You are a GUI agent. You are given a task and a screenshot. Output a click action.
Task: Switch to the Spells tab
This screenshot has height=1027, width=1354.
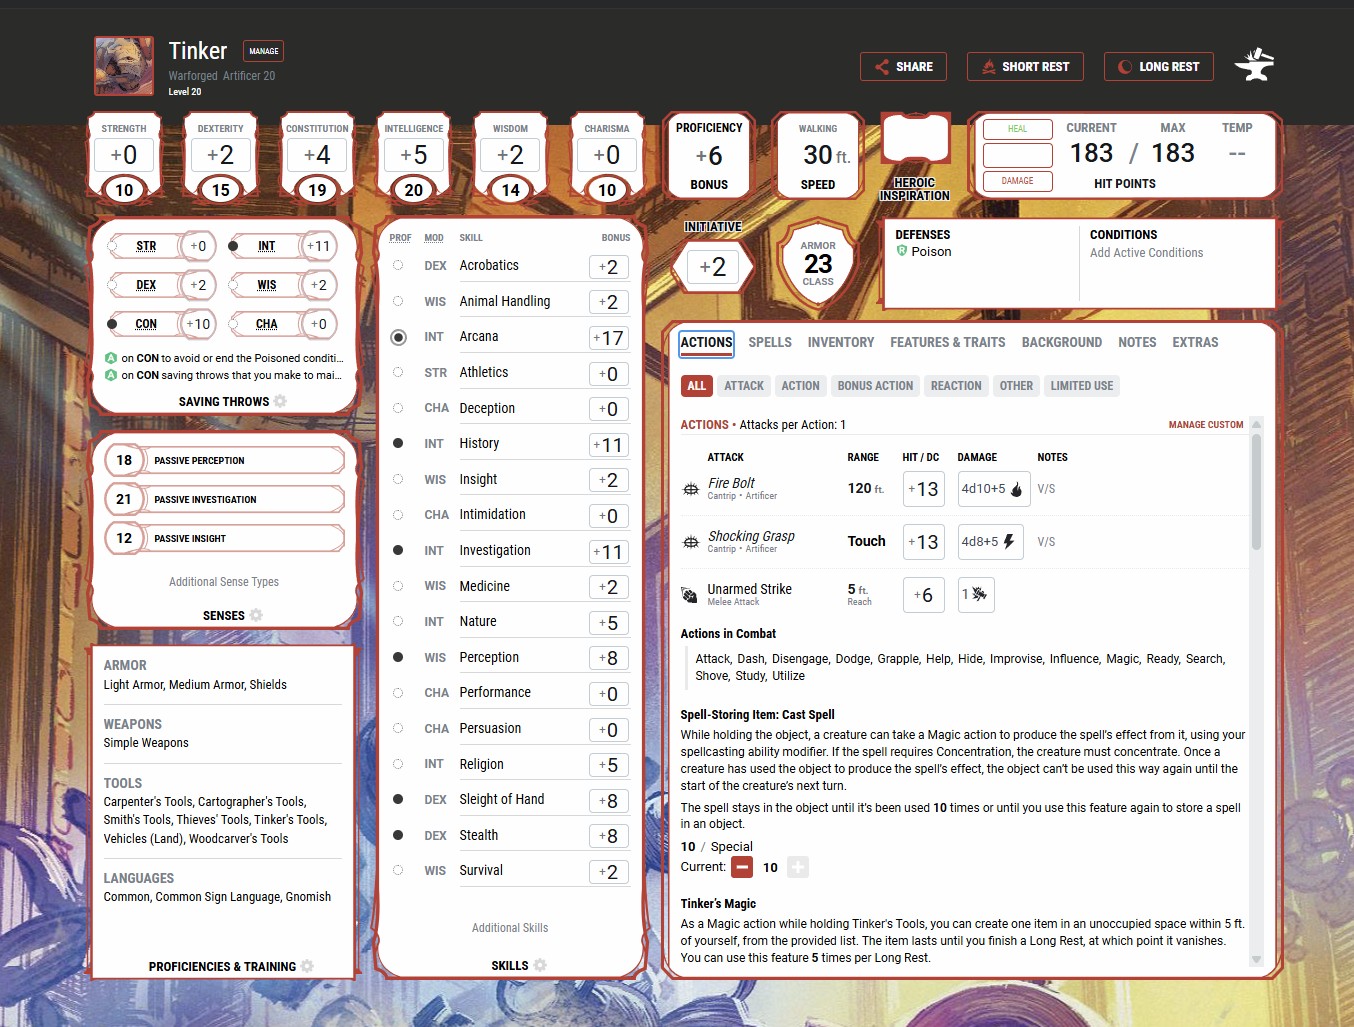point(769,342)
